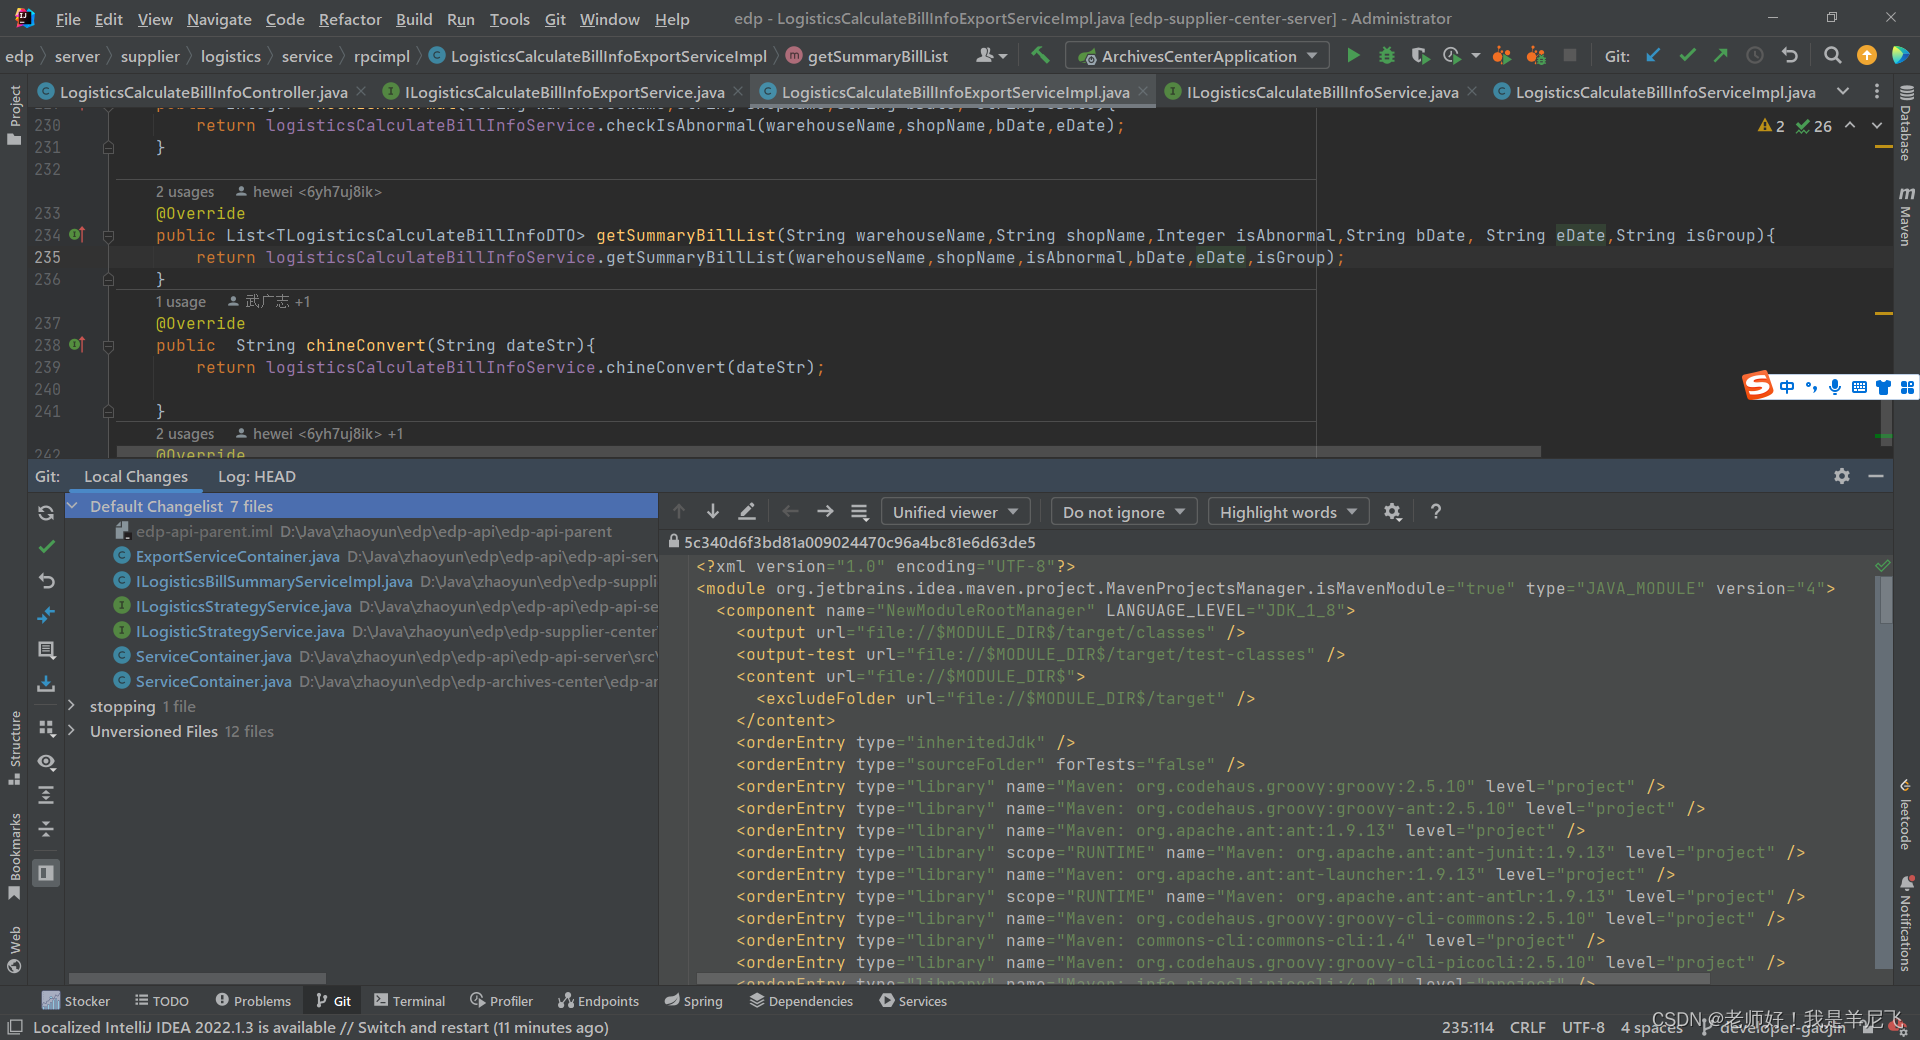Rollback changes using the toolbar undo icon

click(1789, 56)
